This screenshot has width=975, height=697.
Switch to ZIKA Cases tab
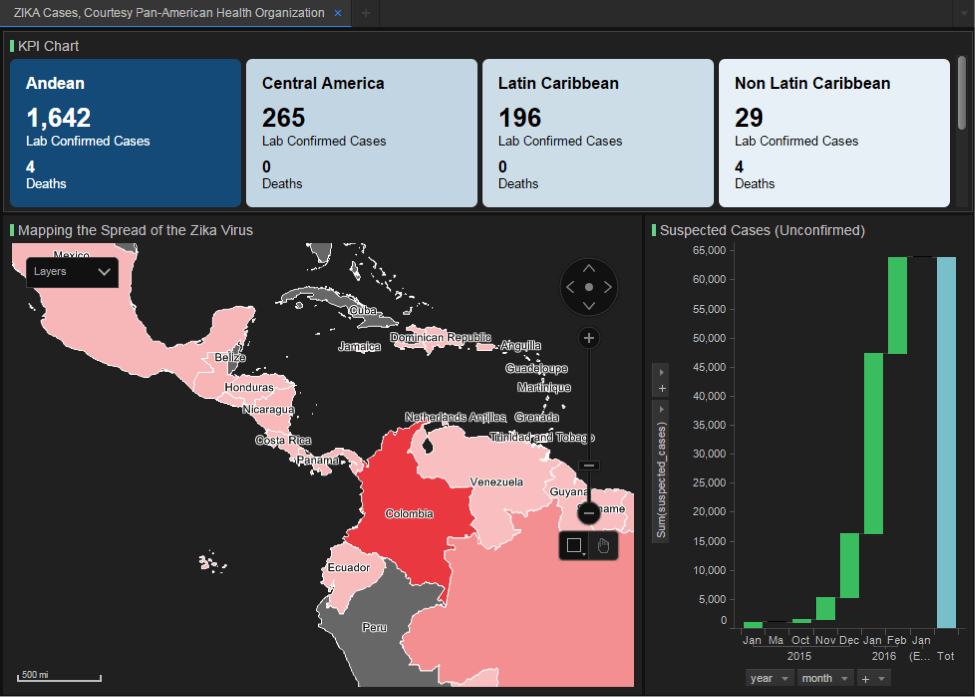coord(169,13)
